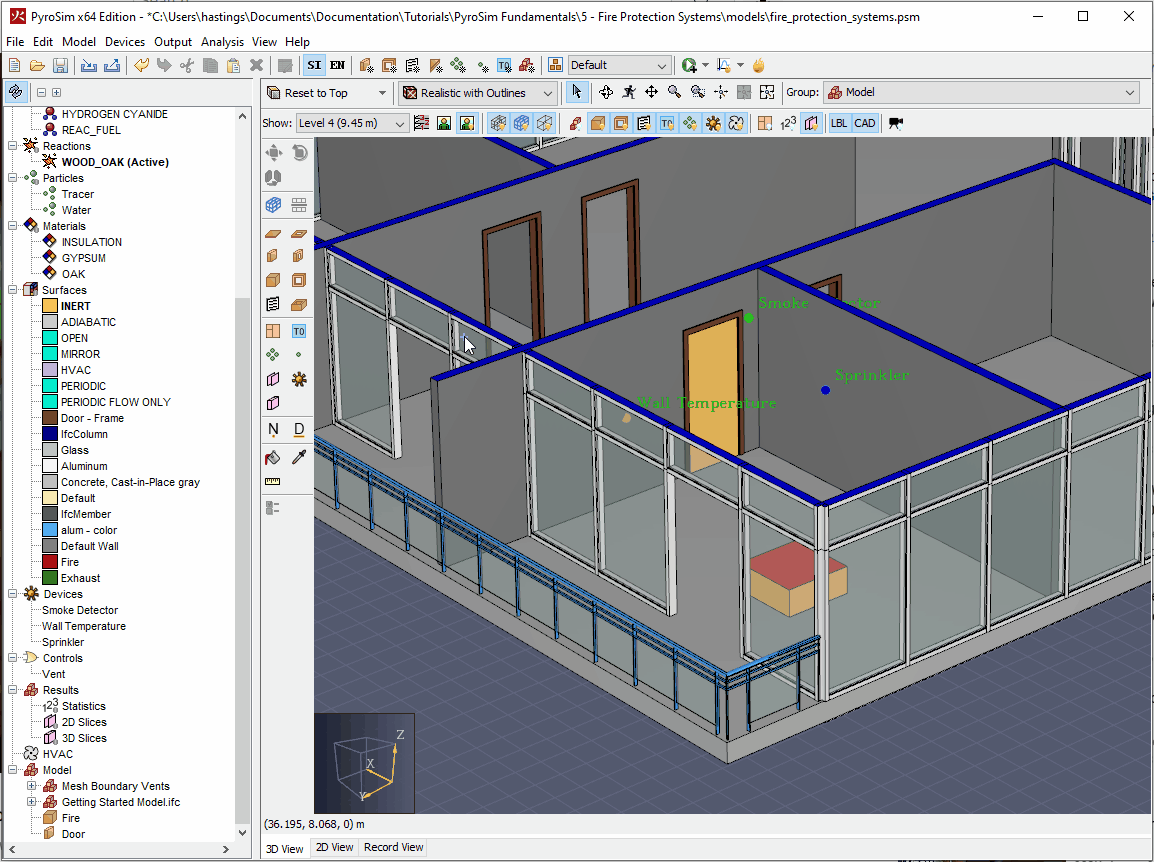Select the Draw Device sun-shaped tool
The image size is (1154, 862).
pyautogui.click(x=299, y=380)
